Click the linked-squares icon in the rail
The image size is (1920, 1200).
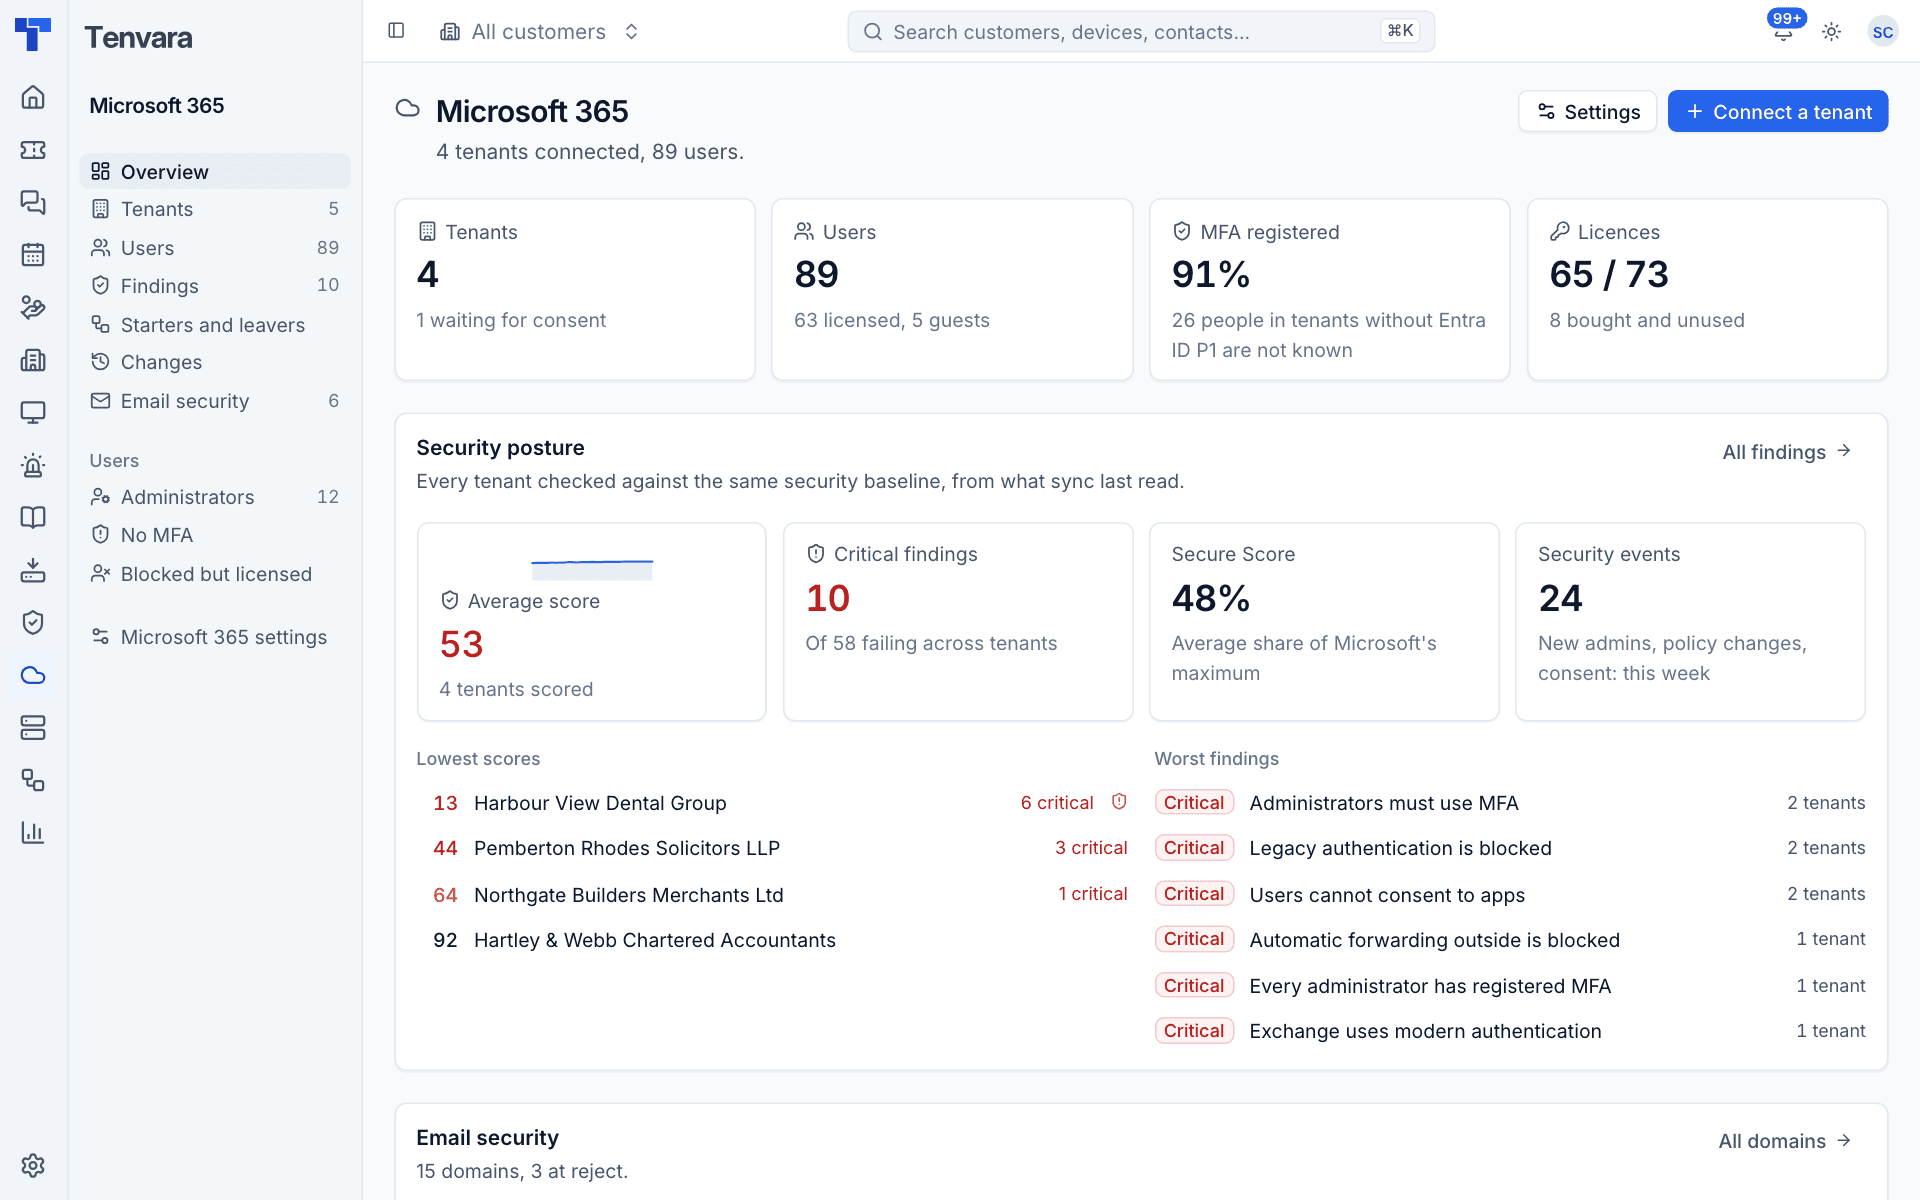33,780
